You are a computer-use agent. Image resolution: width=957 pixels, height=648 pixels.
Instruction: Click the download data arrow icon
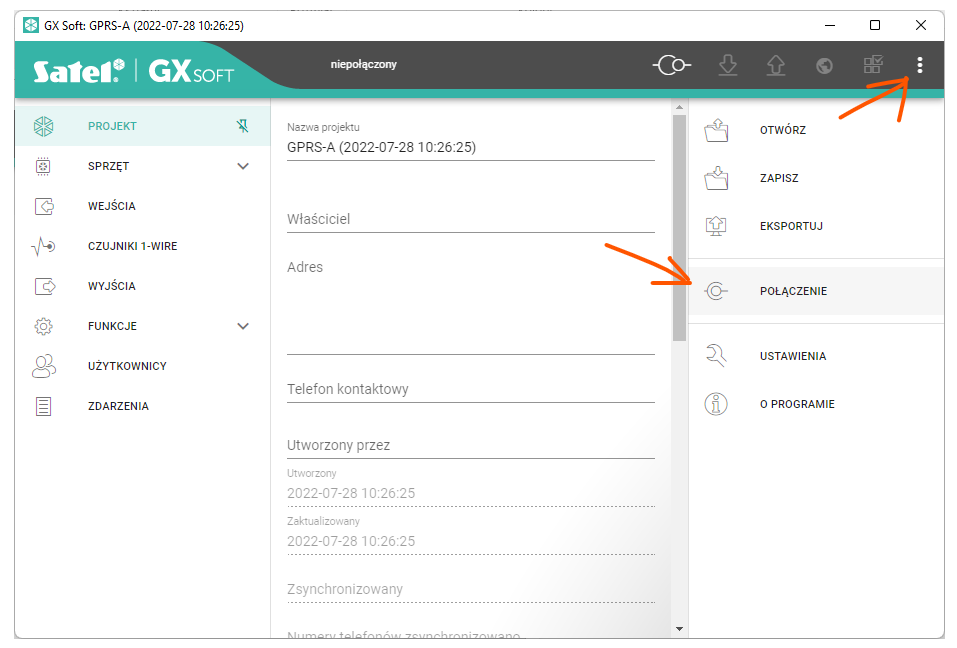(728, 66)
